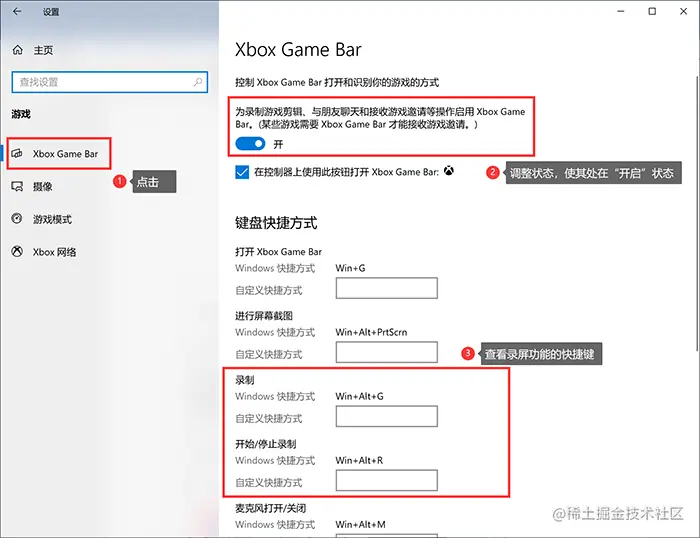Select 游戏模式 in the sidebar
Screen dimensions: 700x538
pyautogui.click(x=52, y=219)
